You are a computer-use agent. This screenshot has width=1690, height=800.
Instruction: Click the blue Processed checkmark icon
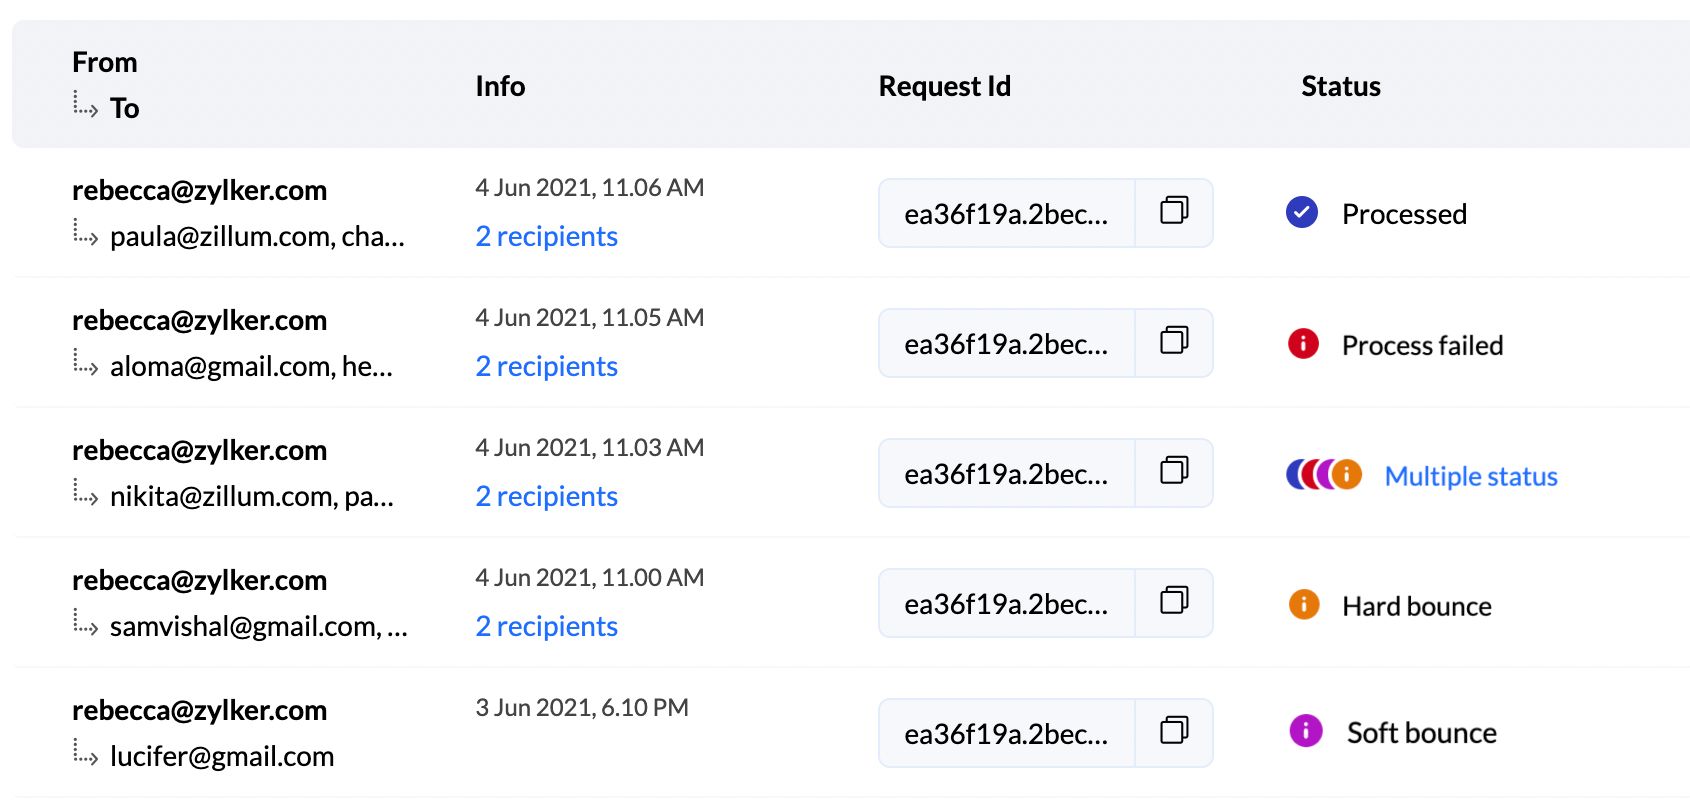[1302, 212]
